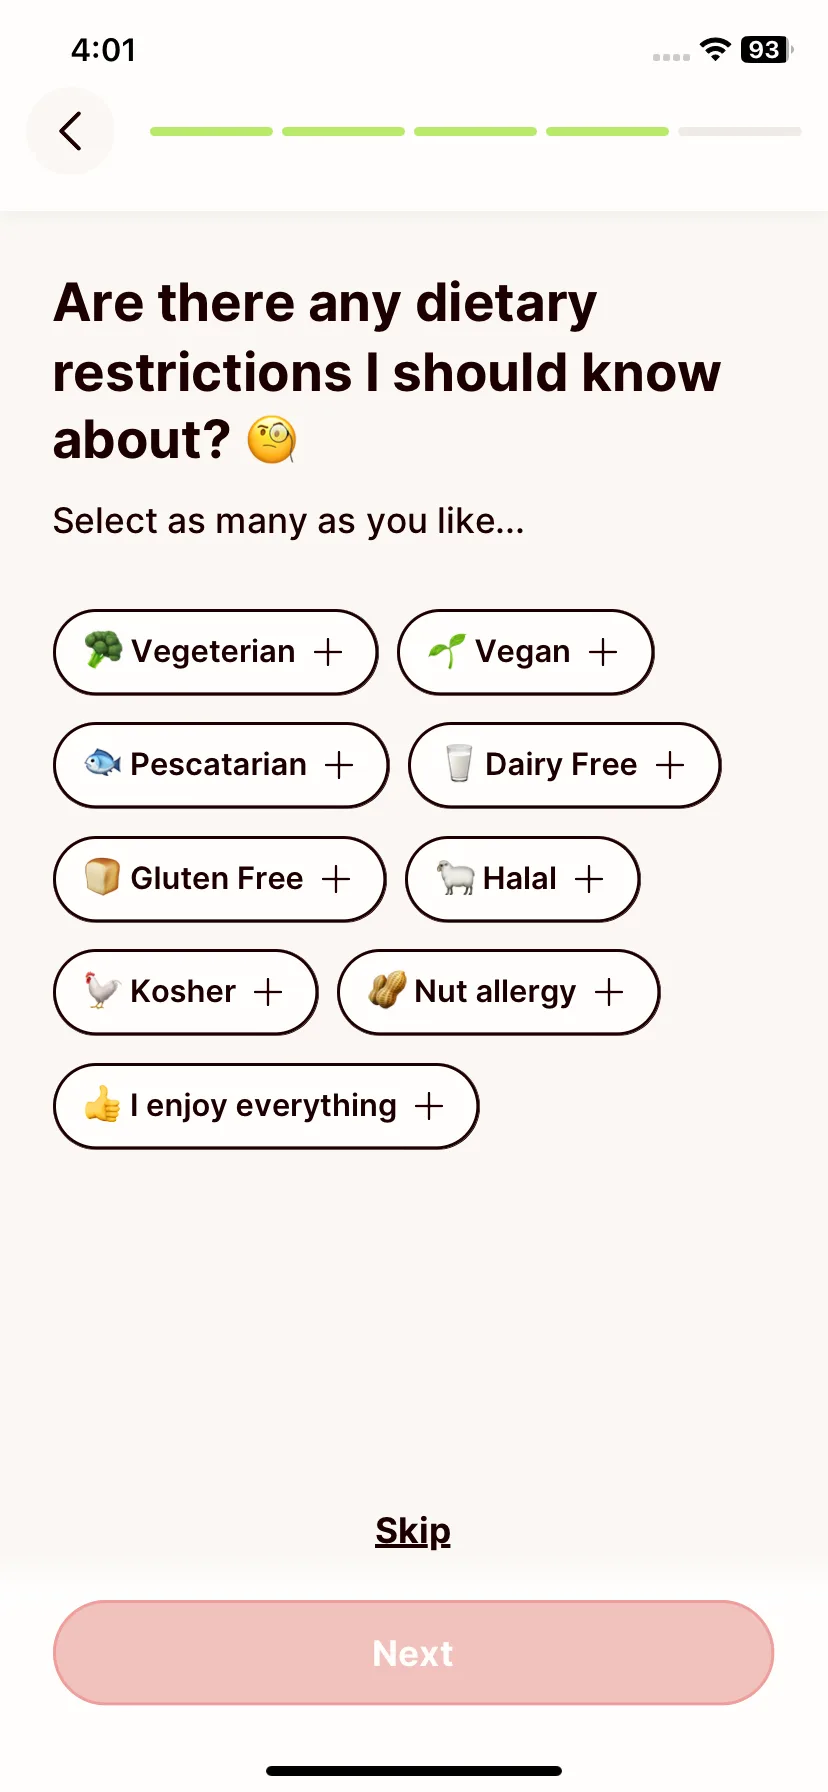Viewport: 828px width, 1792px height.
Task: Click the rooster icon on Kosher
Action: click(x=103, y=991)
